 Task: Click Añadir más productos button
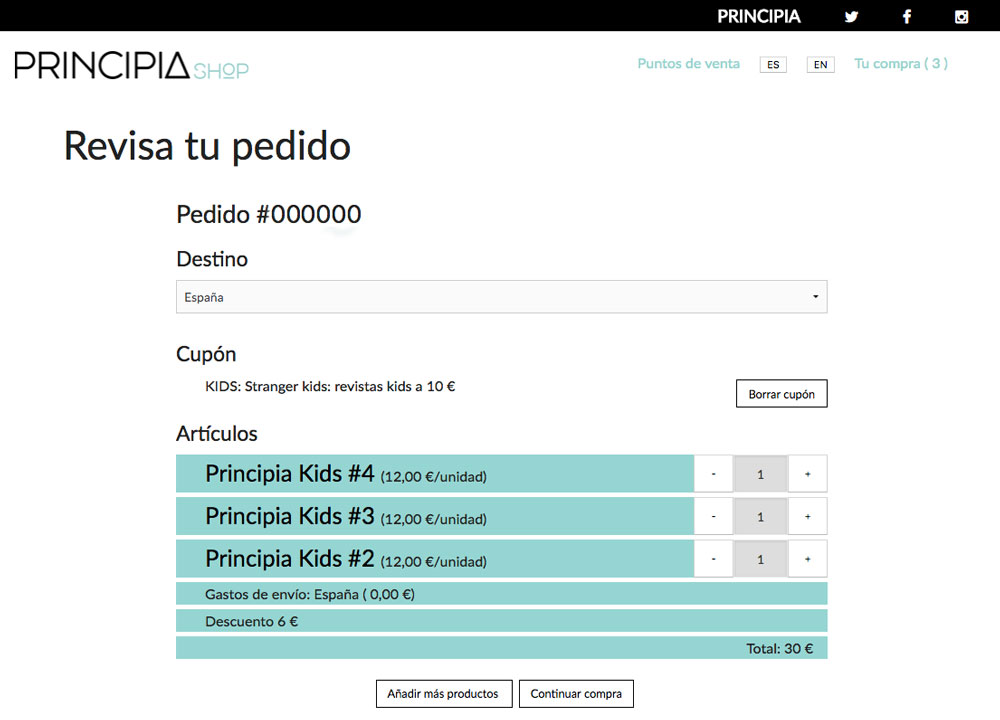click(444, 693)
